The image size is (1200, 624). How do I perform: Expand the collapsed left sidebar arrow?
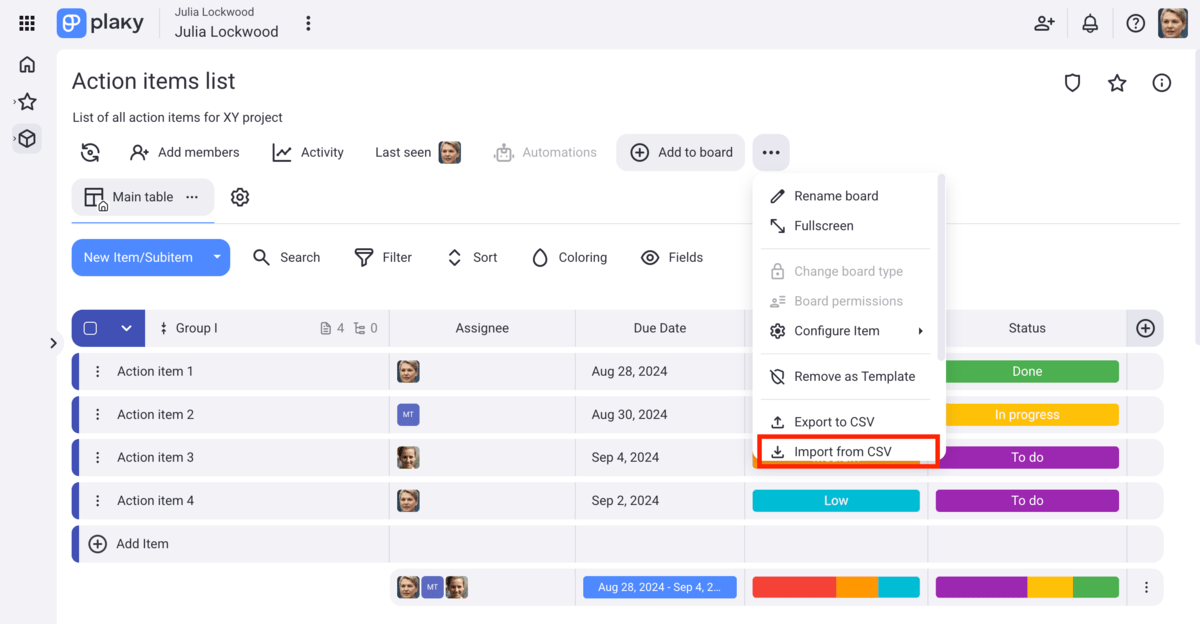pyautogui.click(x=53, y=343)
